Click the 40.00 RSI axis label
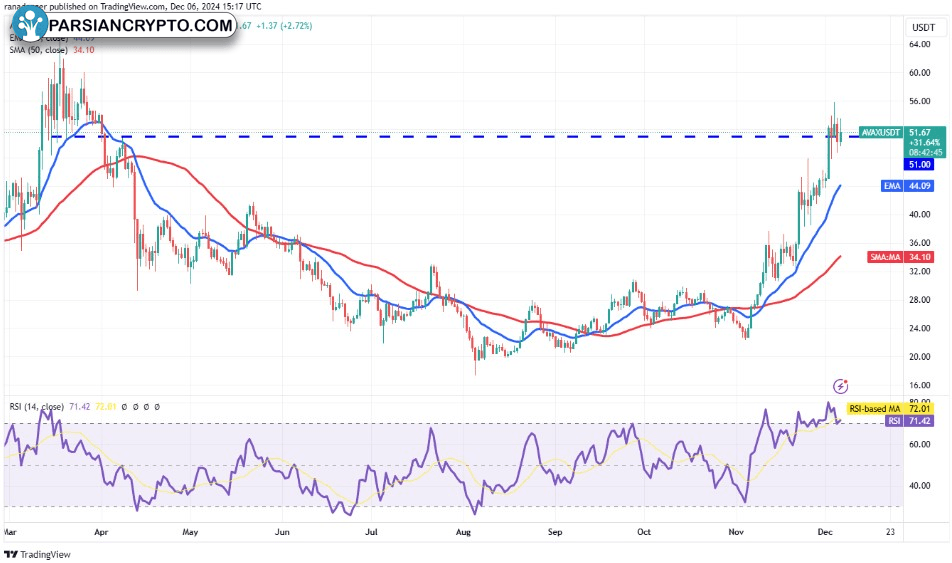Screen dimensions: 952x563 919,486
